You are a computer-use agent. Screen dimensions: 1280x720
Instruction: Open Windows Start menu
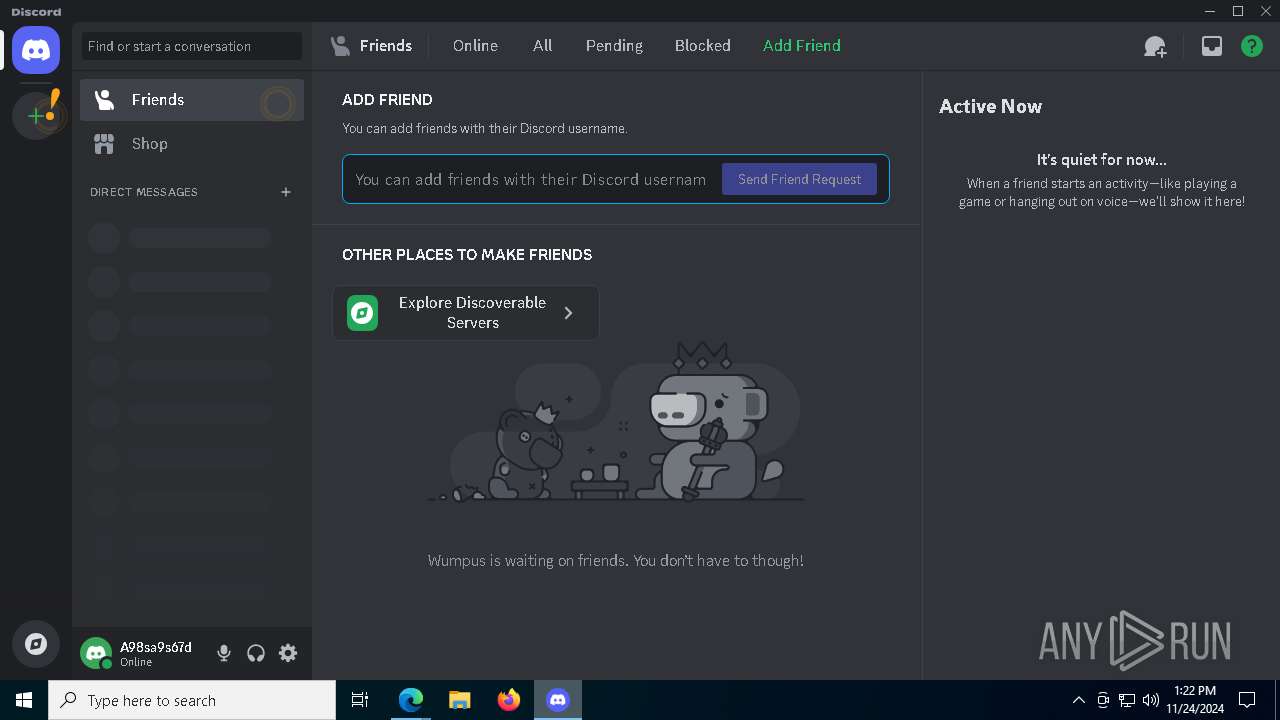(24, 700)
